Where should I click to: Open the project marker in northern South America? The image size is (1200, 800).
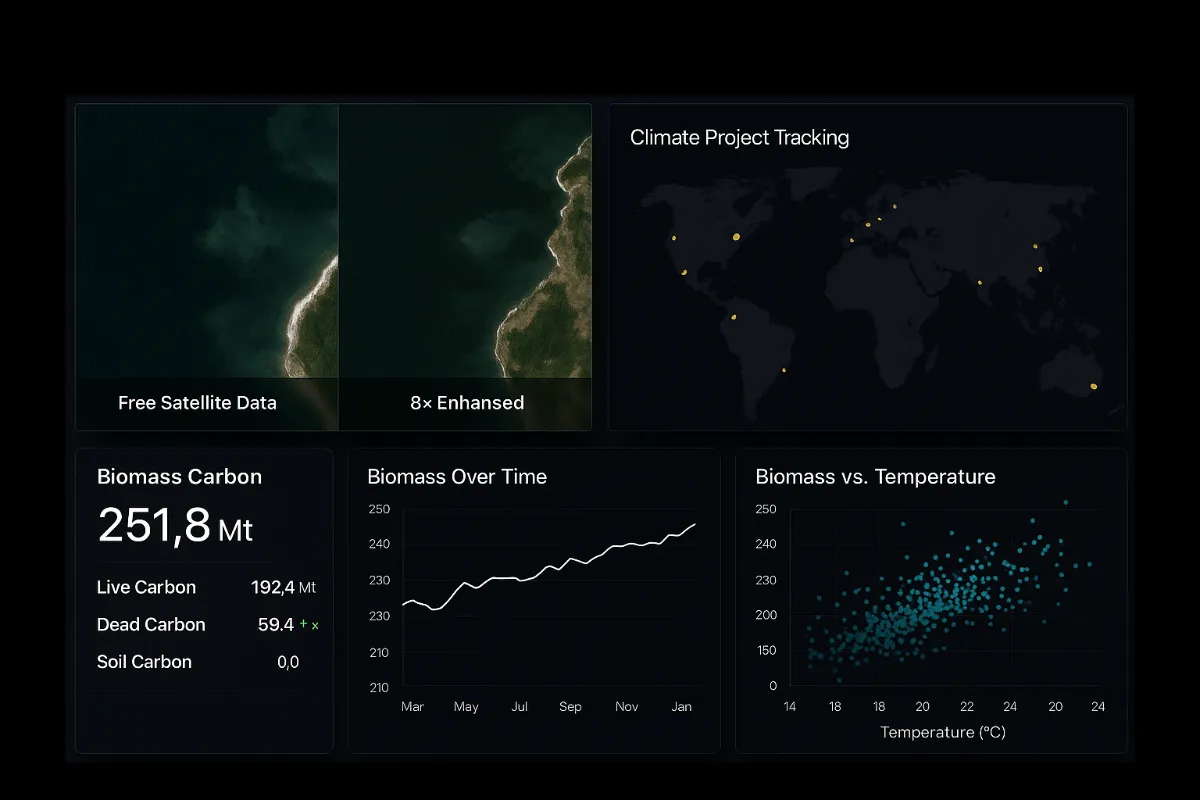click(733, 317)
